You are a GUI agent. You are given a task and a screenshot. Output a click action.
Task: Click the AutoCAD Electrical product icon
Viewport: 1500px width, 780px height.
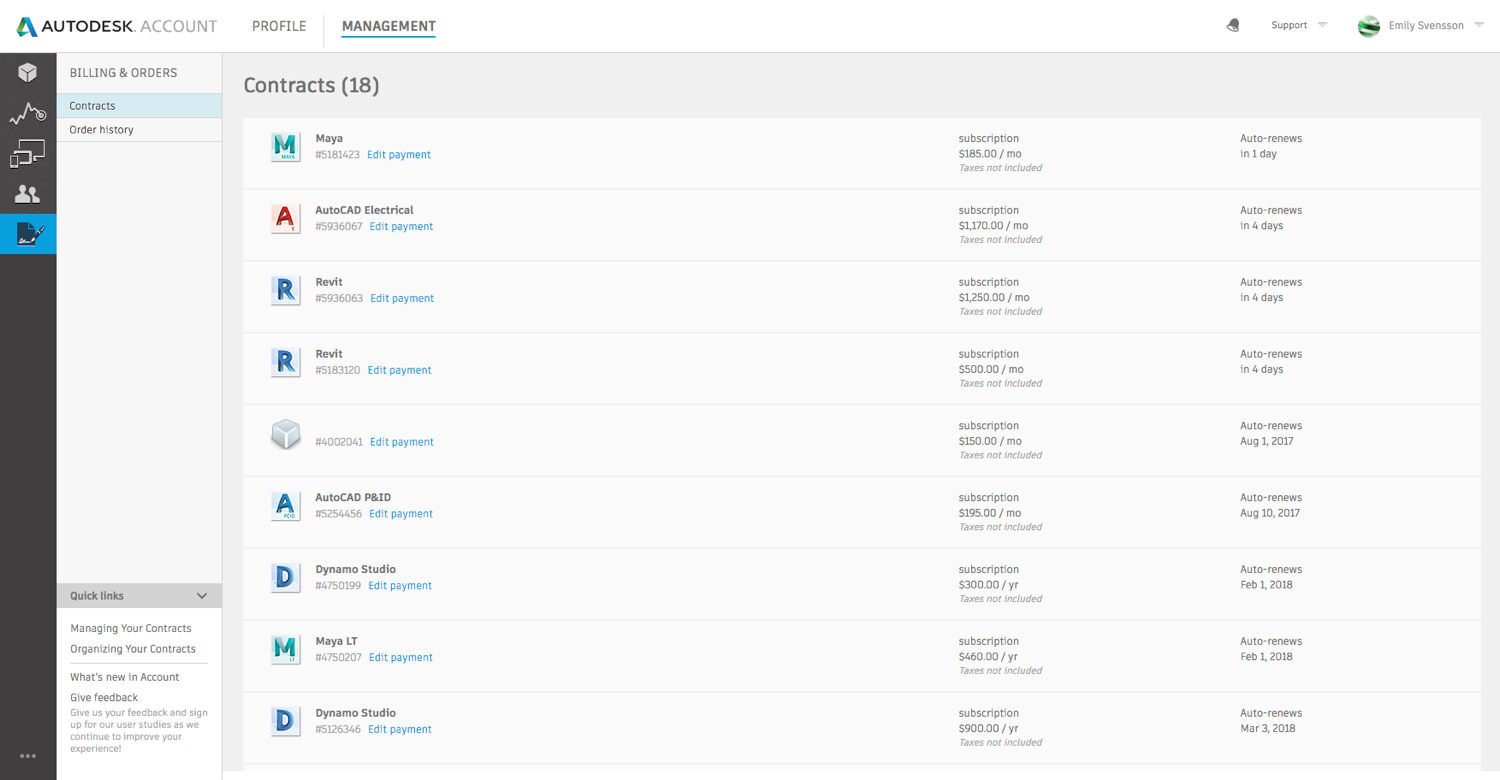tap(285, 218)
